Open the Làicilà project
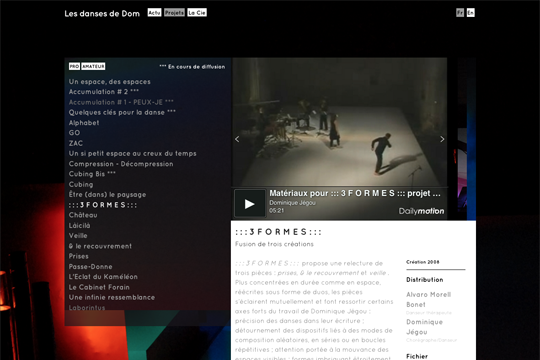The height and width of the screenshot is (360, 540). click(79, 225)
